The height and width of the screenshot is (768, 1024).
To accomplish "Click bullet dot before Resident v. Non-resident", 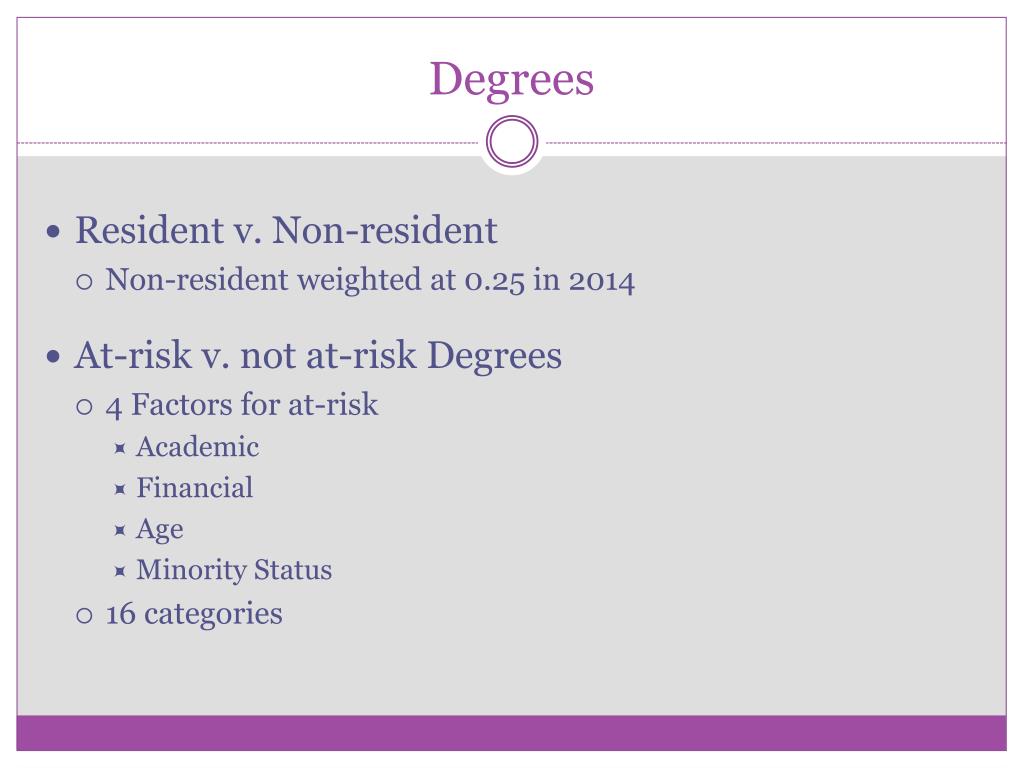I will 54,231.
